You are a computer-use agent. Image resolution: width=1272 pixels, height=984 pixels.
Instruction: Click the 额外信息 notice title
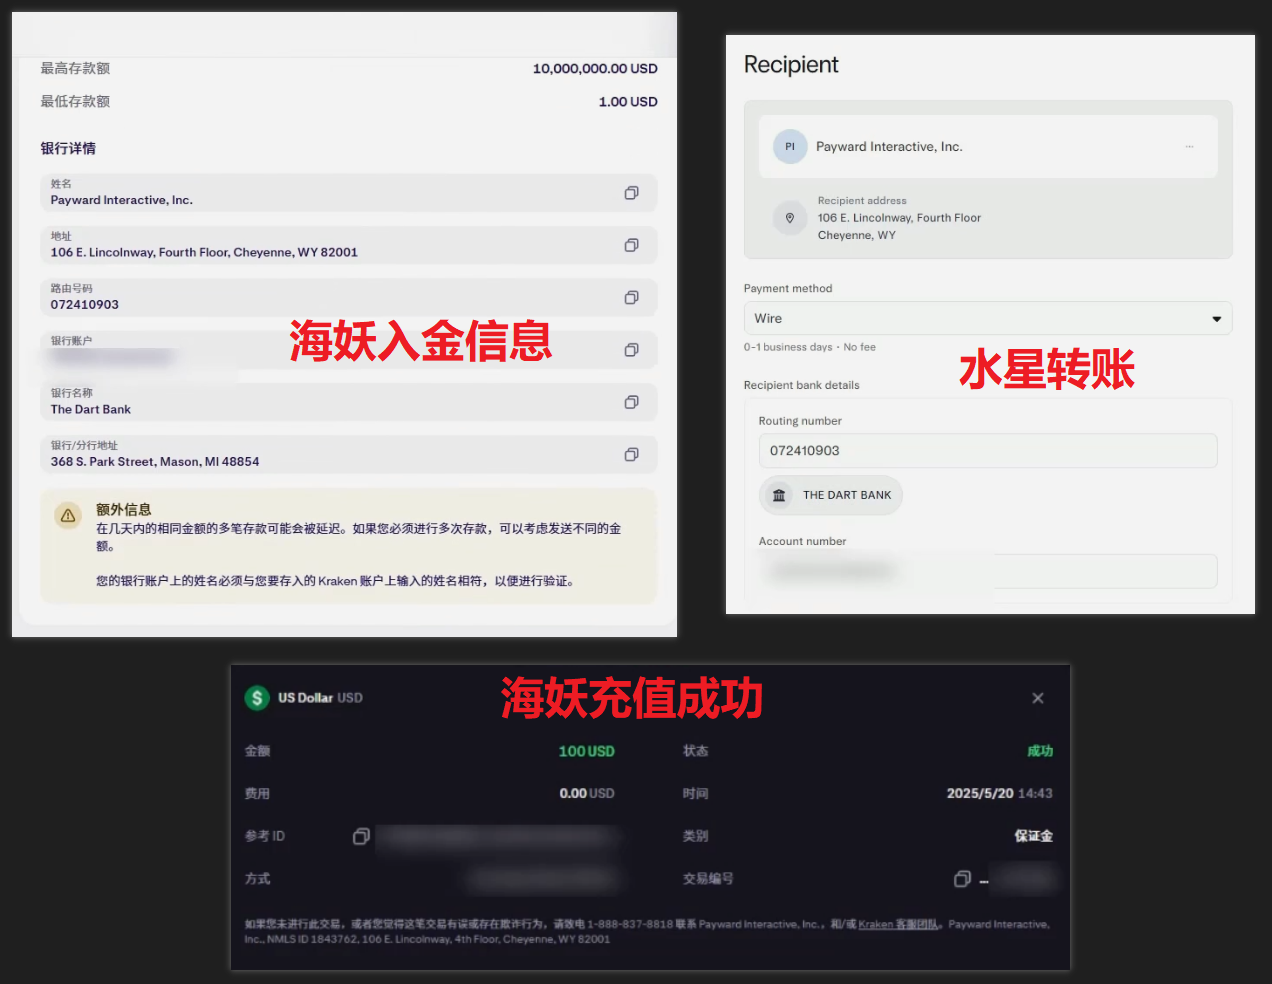(124, 510)
